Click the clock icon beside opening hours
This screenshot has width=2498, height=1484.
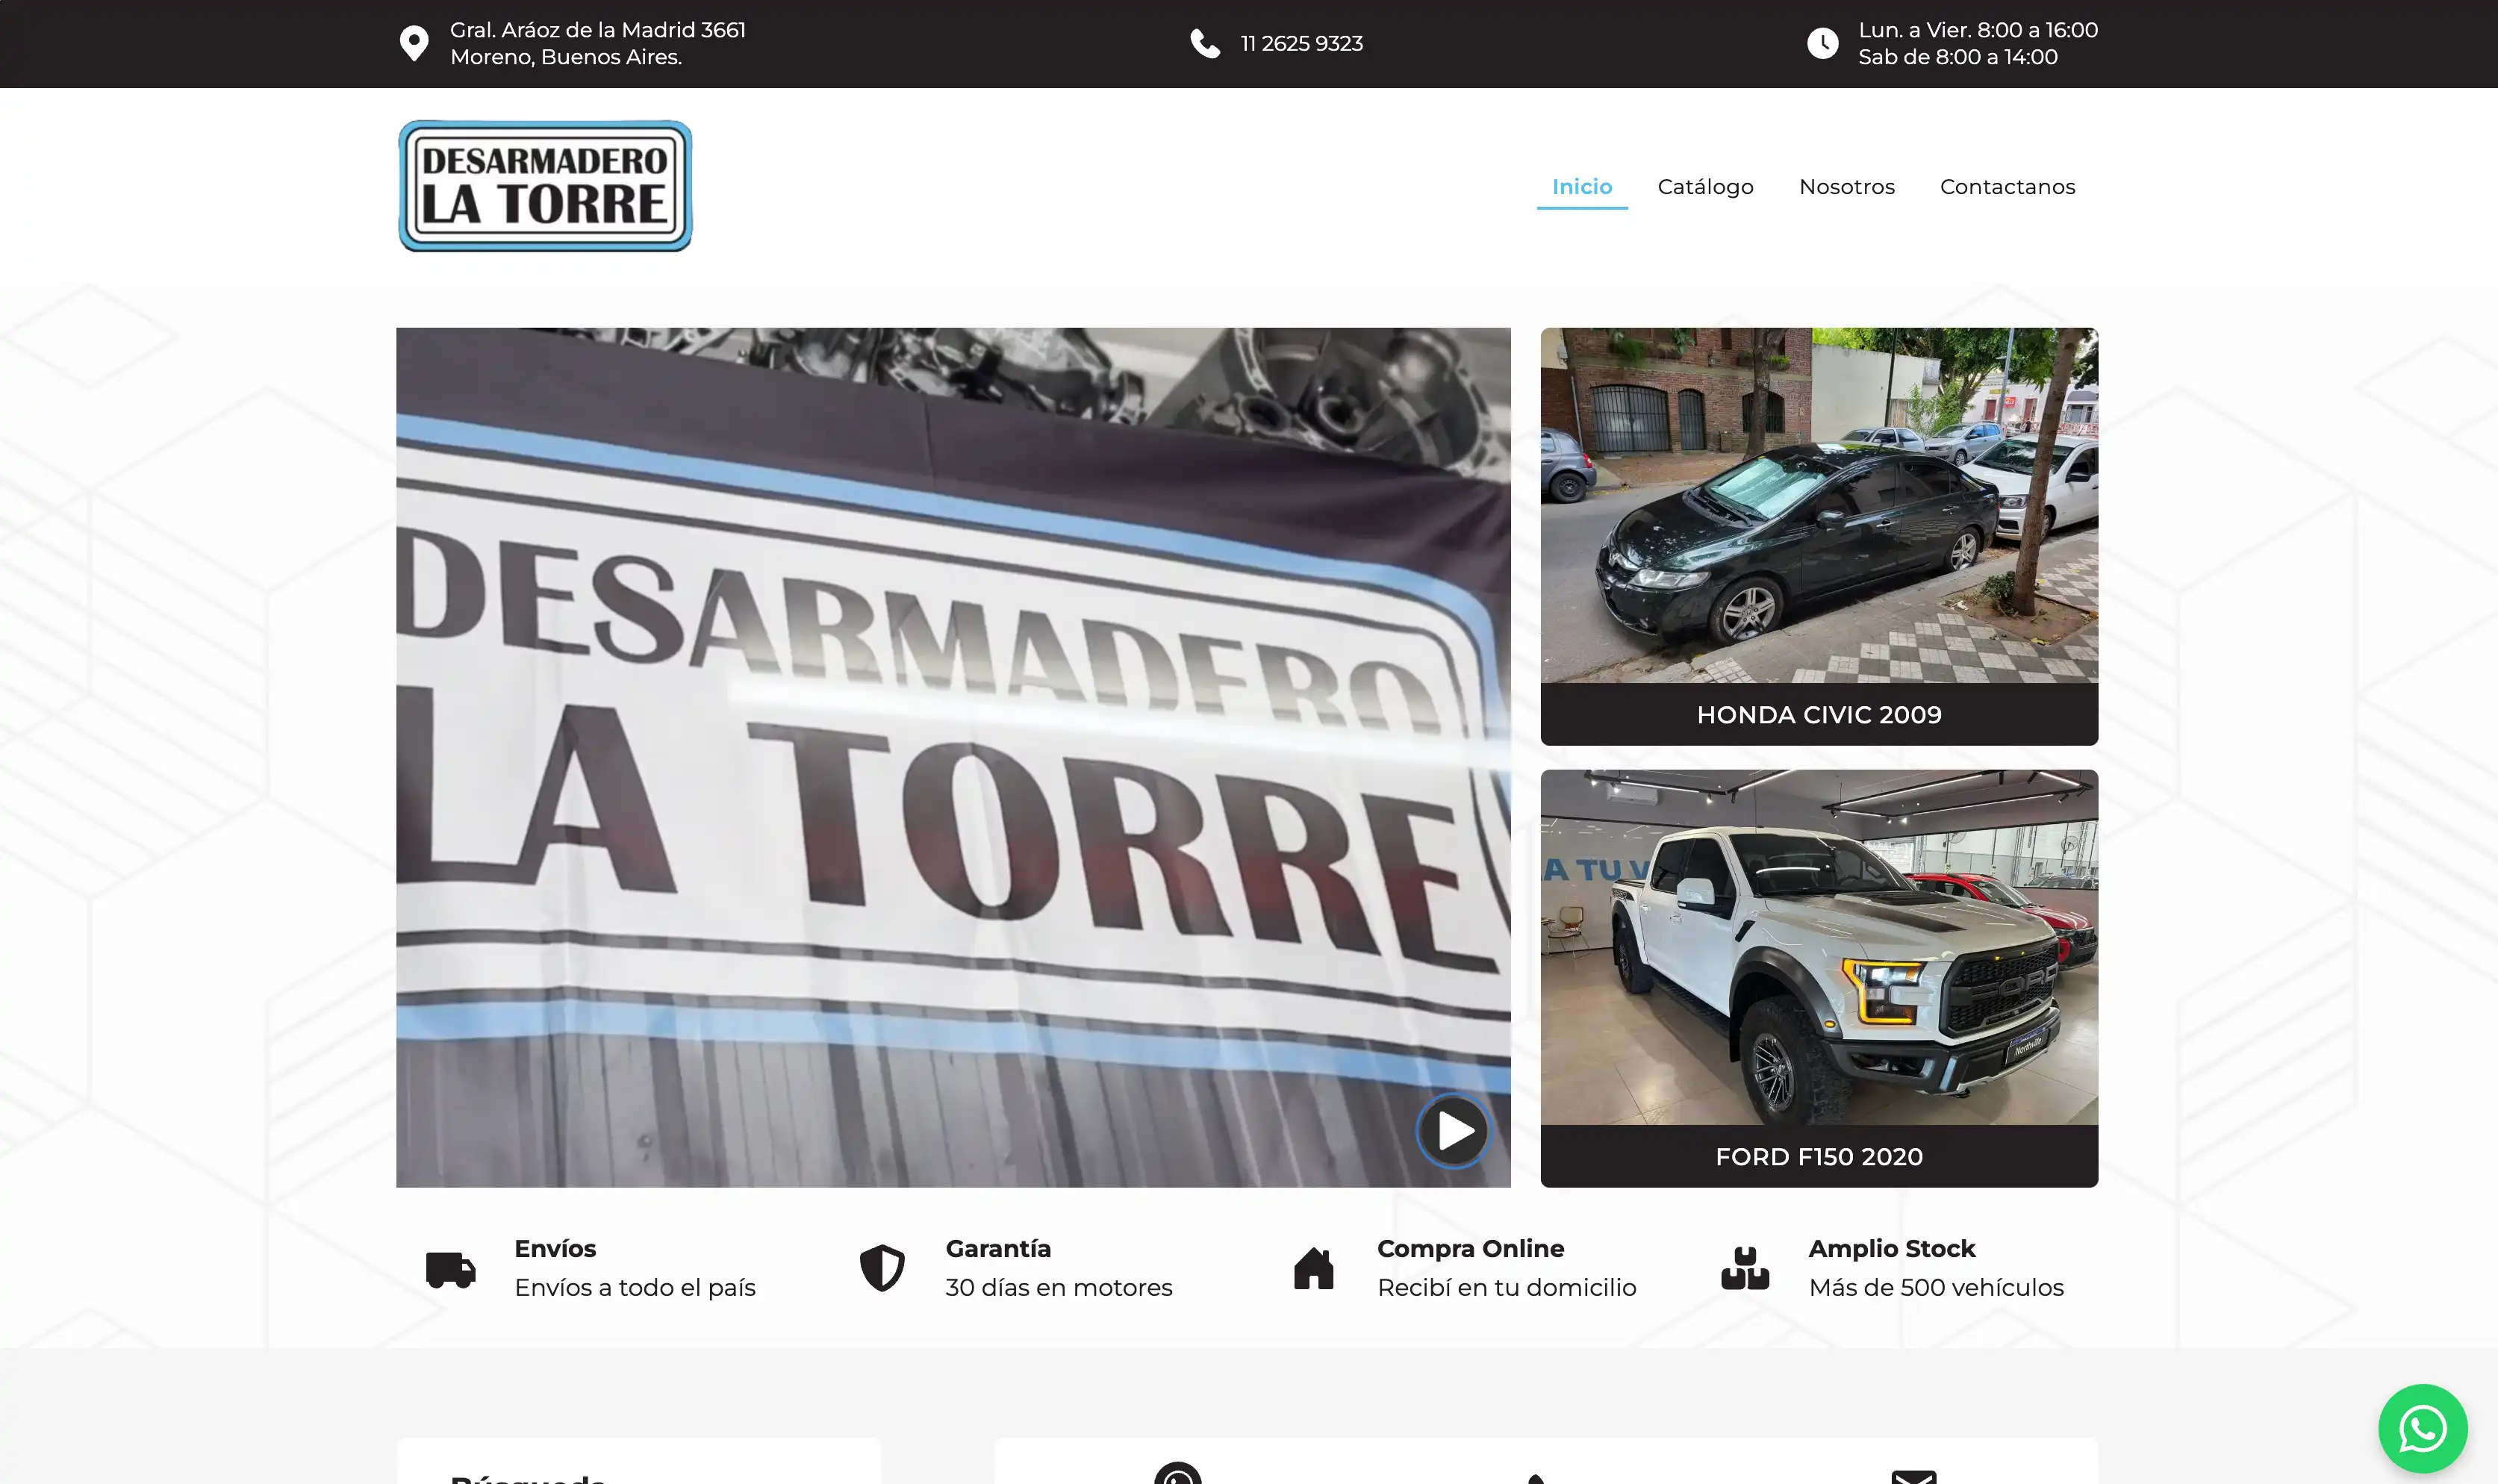1822,44
